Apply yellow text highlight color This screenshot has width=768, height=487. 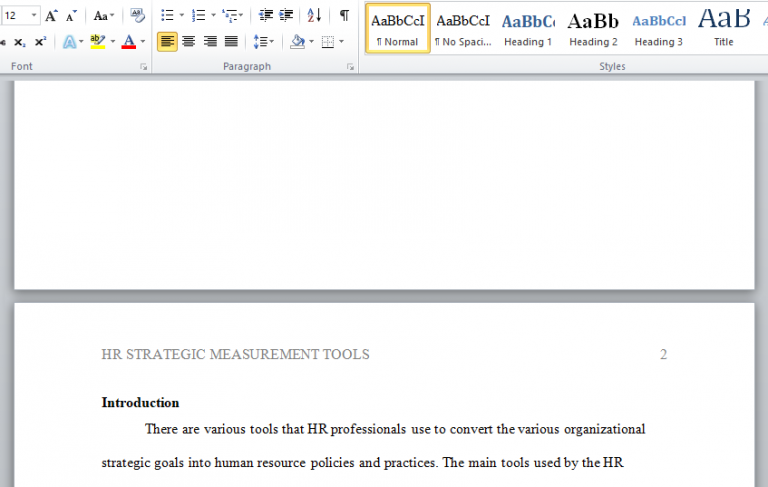click(97, 42)
